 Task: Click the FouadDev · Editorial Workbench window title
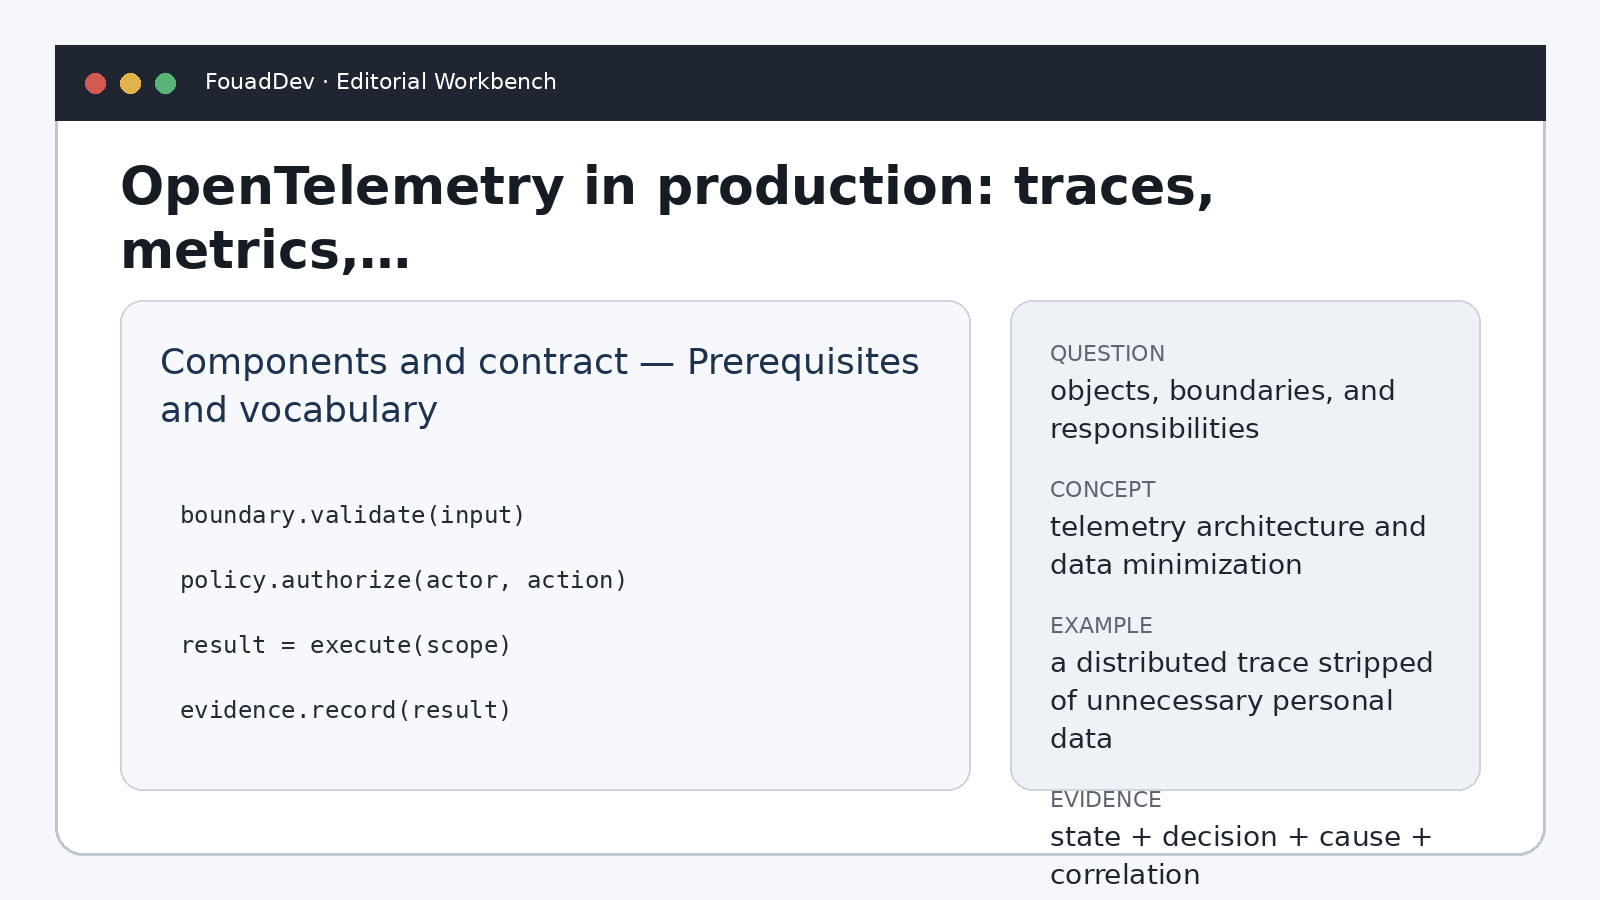[380, 82]
